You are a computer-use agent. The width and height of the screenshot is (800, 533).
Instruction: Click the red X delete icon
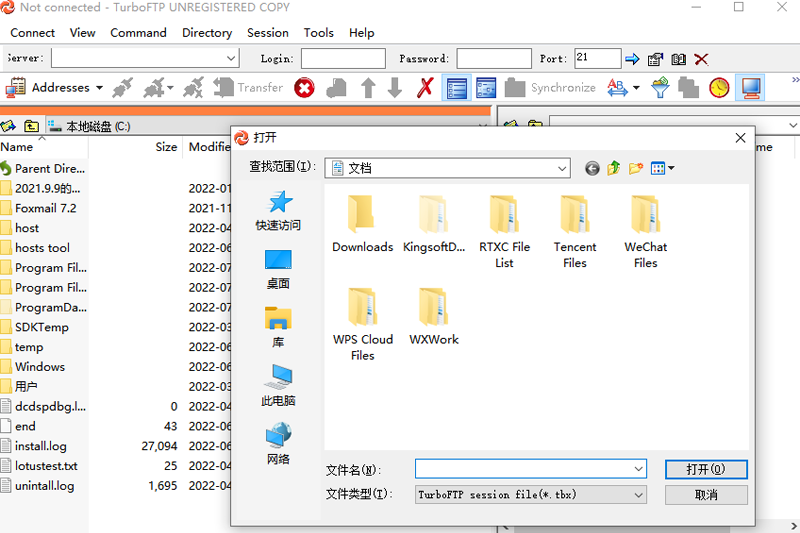coord(425,88)
